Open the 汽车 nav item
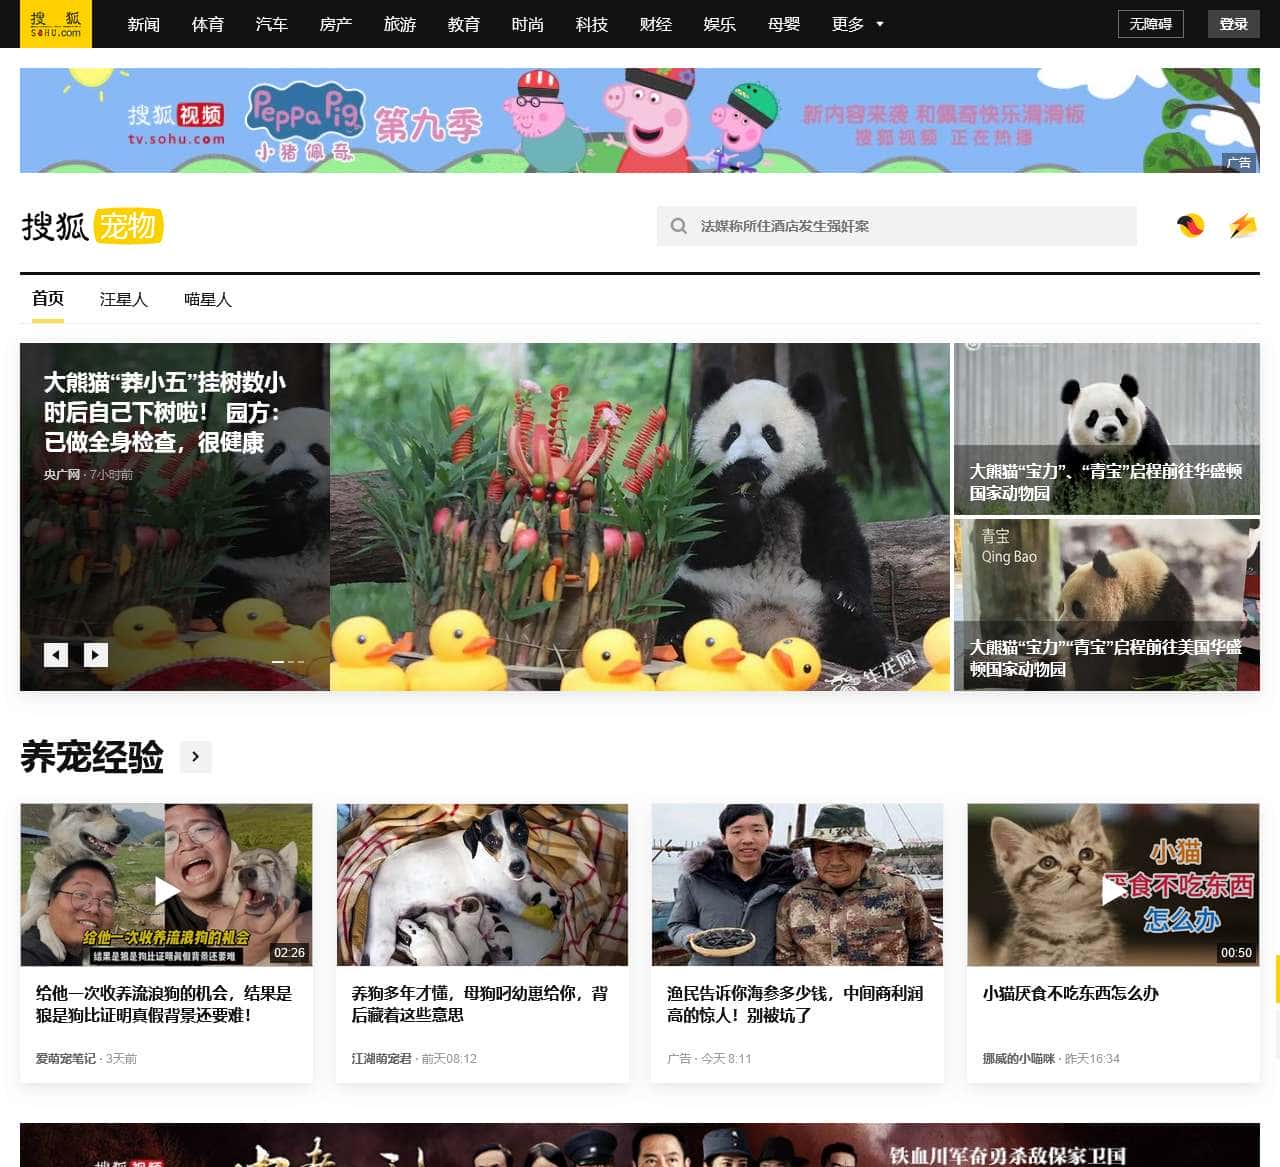Image resolution: width=1280 pixels, height=1167 pixels. click(272, 24)
